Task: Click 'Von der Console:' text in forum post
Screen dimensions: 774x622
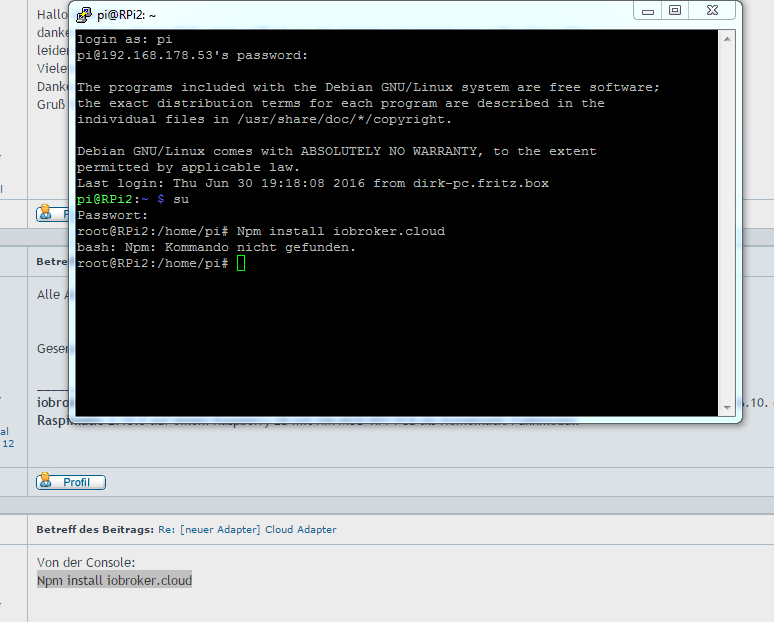Action: pos(86,562)
